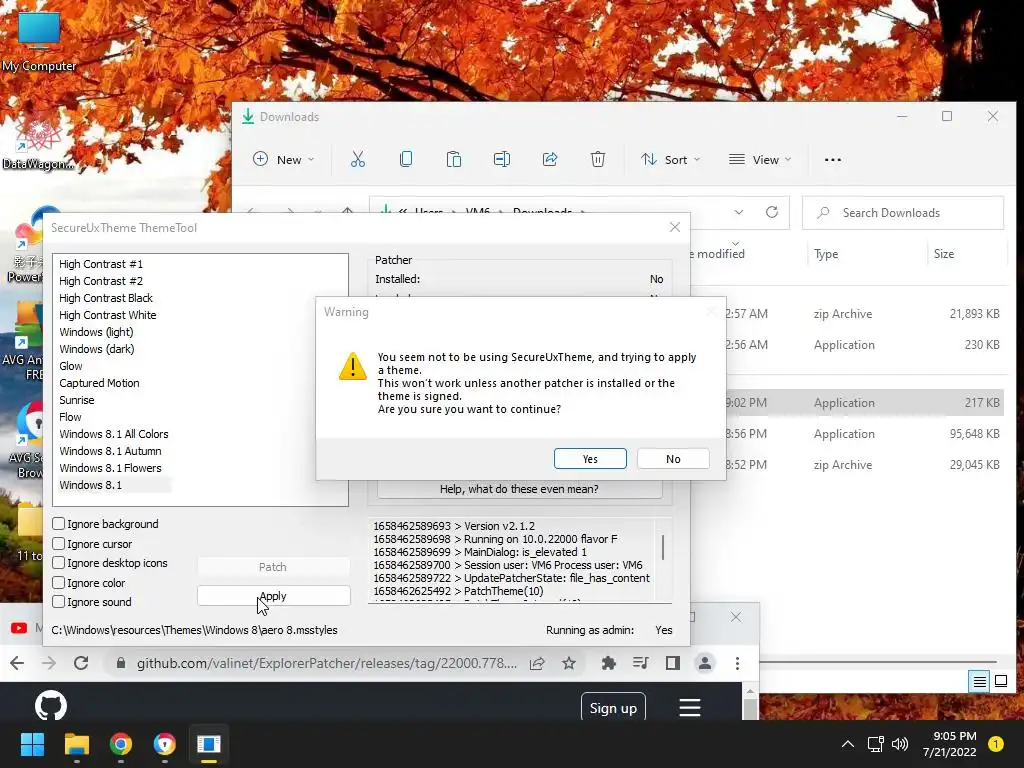Click the github.com address bar URL

pos(327,664)
